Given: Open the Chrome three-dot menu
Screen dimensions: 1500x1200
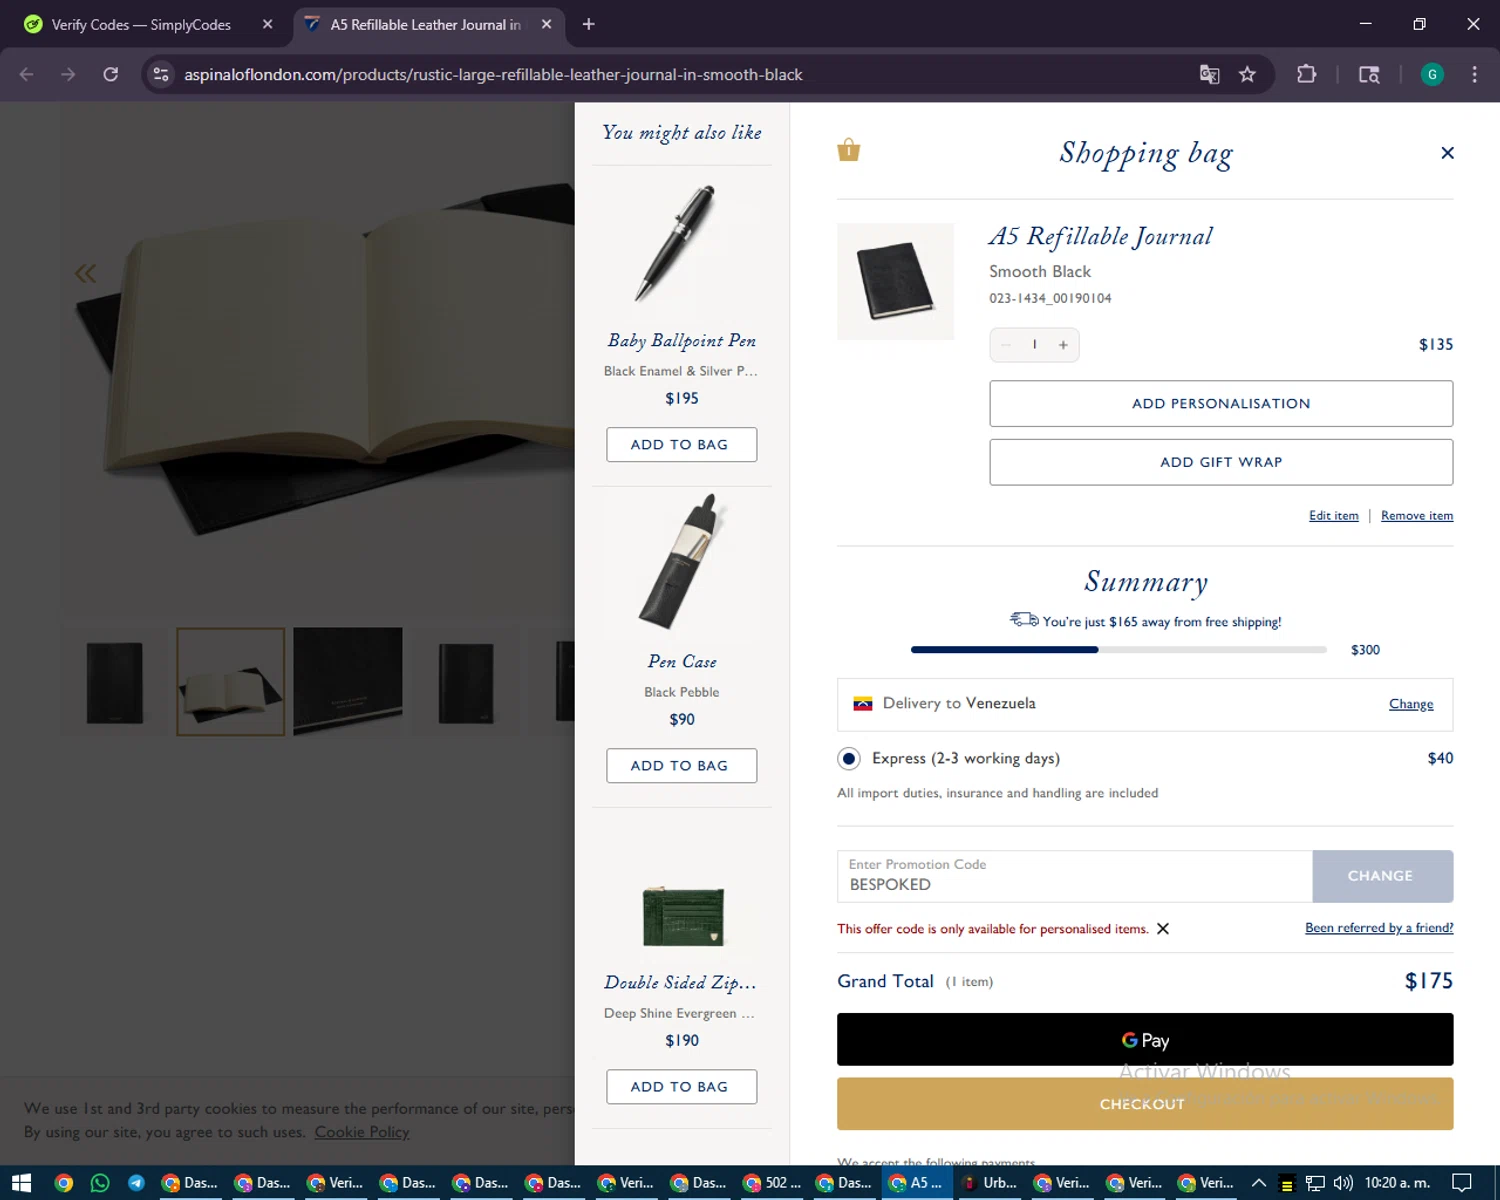Looking at the screenshot, I should tap(1474, 75).
